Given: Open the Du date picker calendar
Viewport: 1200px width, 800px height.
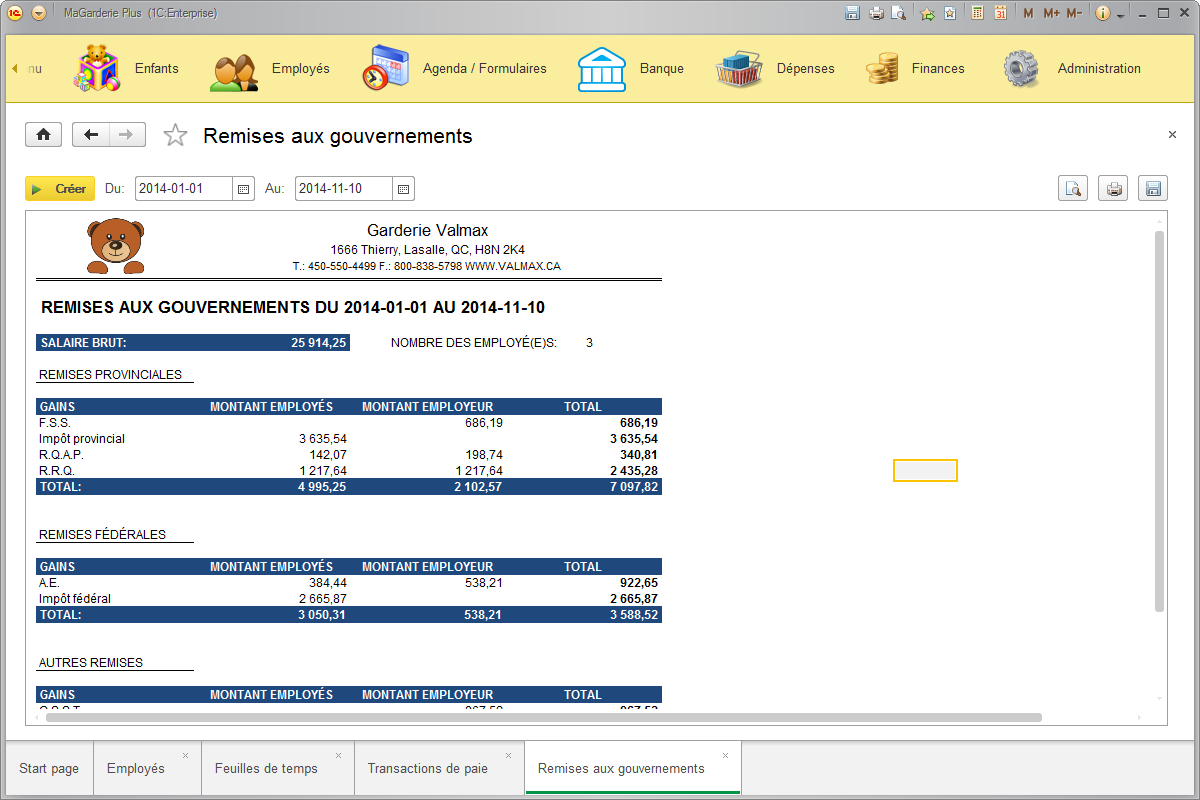Looking at the screenshot, I should 243,188.
